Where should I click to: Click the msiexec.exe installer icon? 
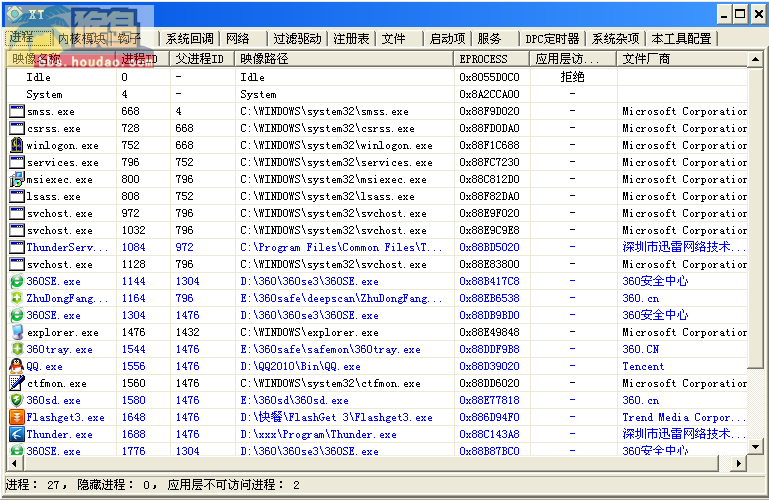(17, 179)
